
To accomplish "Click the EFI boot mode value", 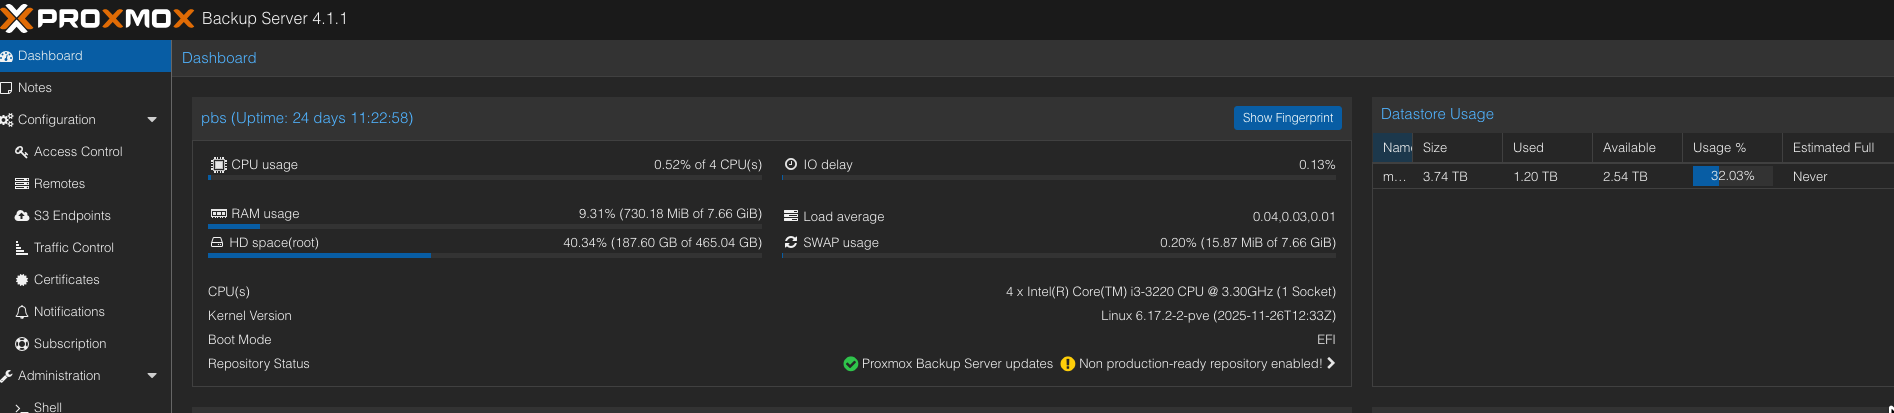I will (x=1326, y=340).
